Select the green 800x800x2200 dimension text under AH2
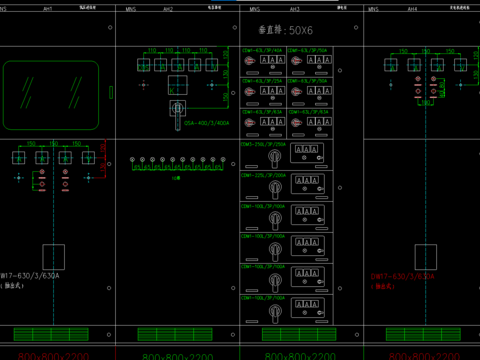480x360 pixels. pos(178,357)
